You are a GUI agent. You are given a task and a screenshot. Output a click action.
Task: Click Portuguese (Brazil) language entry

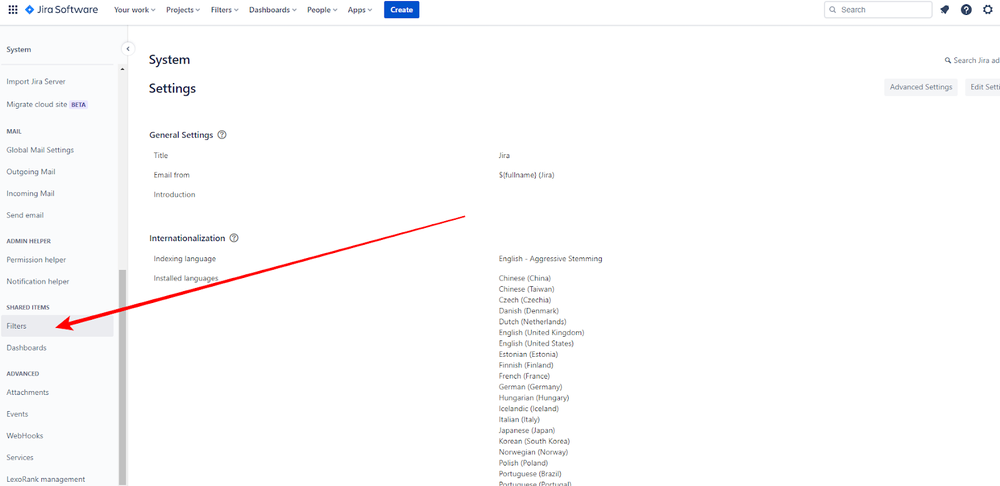530,473
